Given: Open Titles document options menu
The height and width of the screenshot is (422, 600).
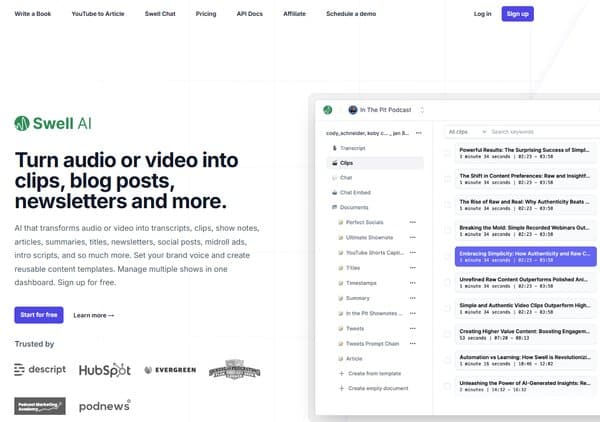Looking at the screenshot, I should 412,268.
